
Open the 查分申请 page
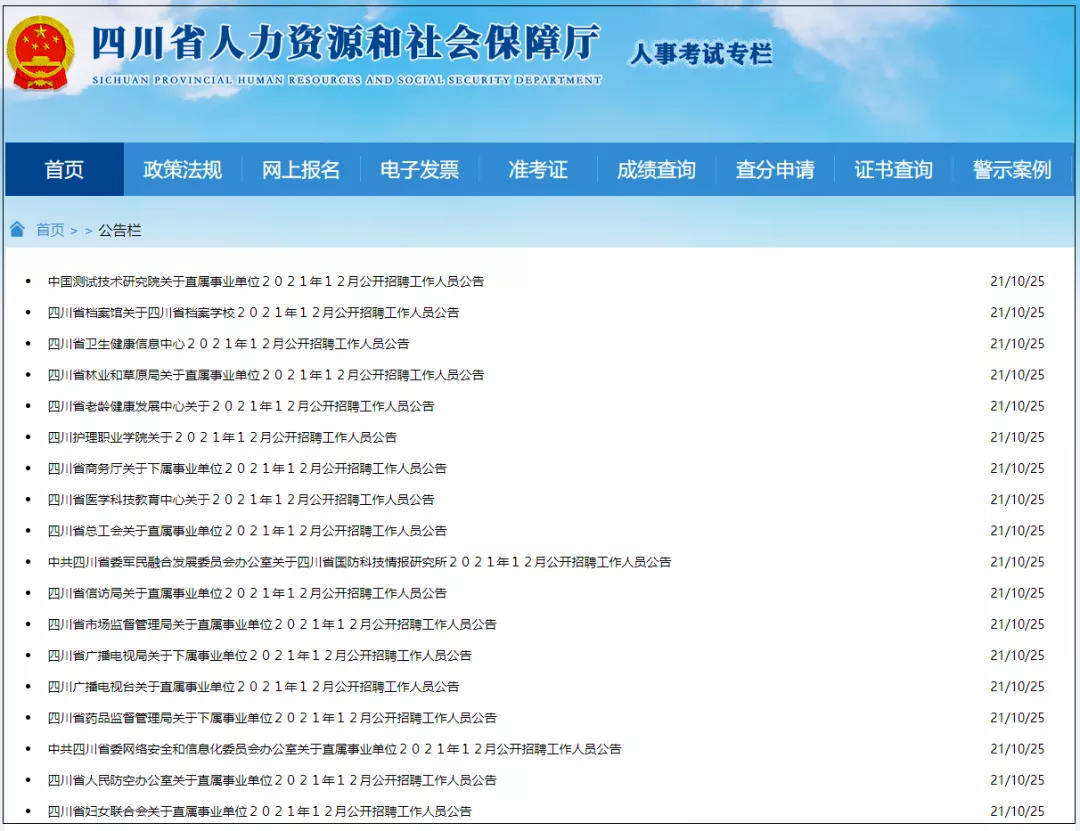(x=775, y=170)
